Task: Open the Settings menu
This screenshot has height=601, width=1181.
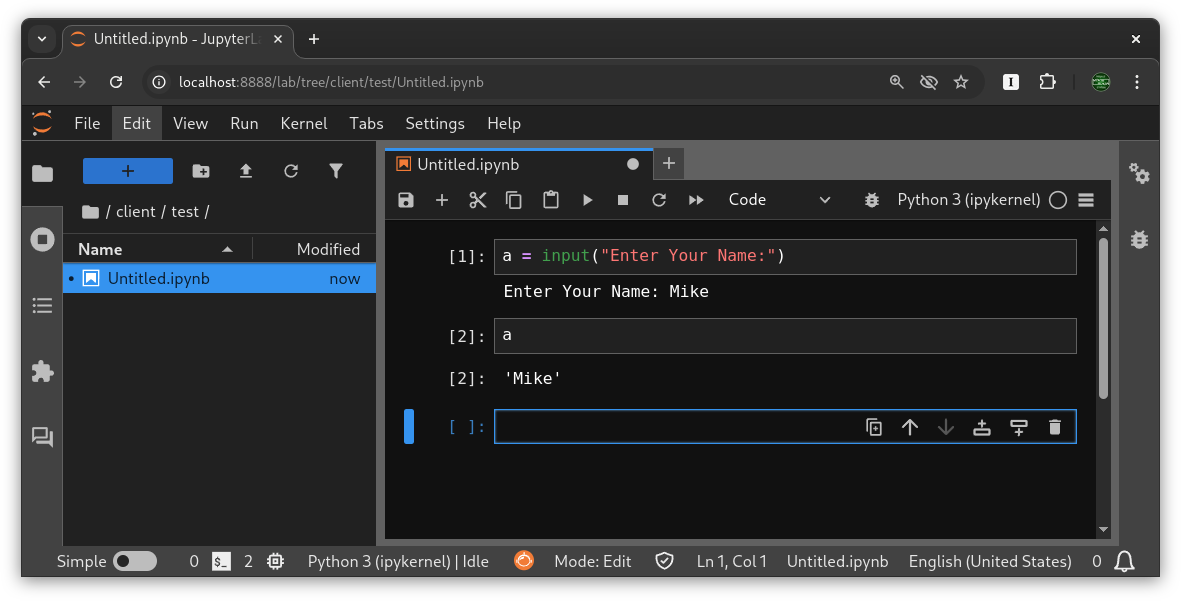Action: 435,124
